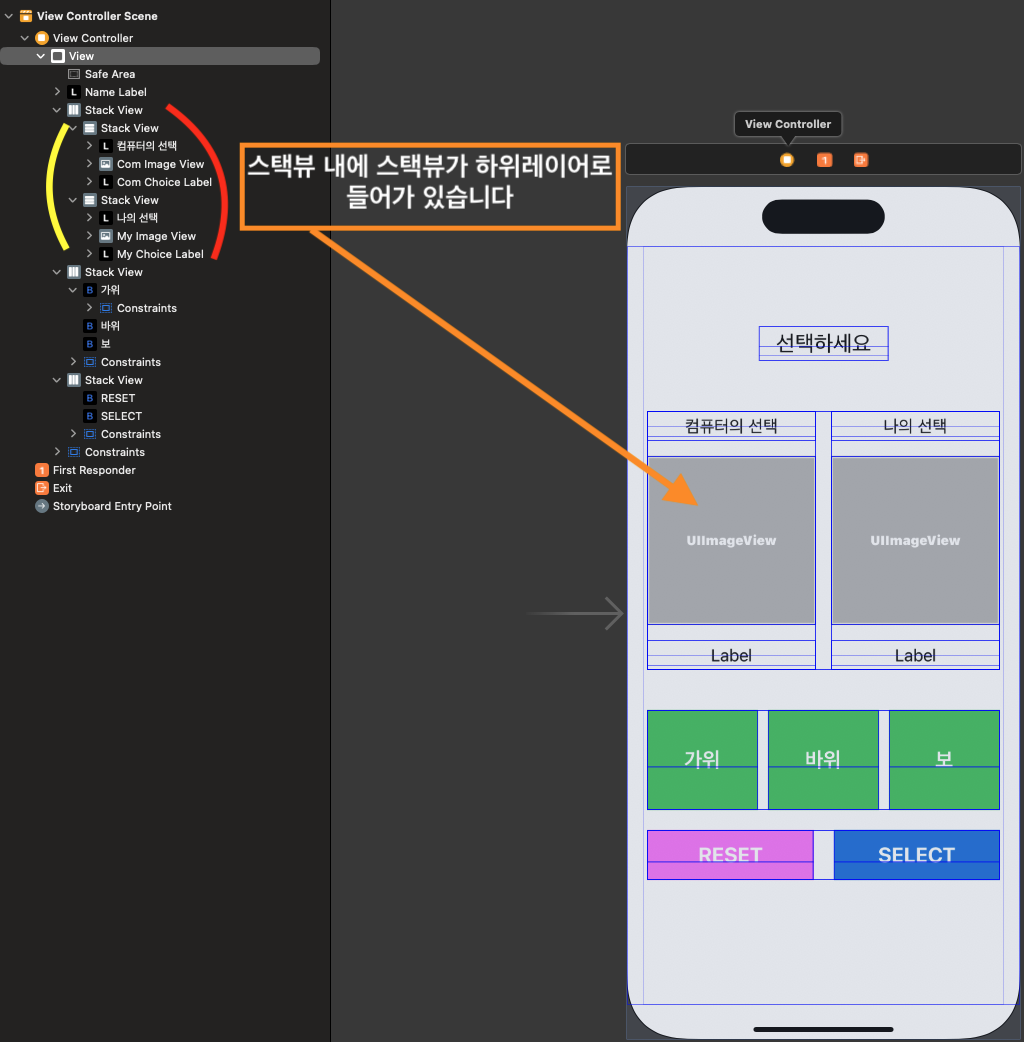Click the View Controller Scene storyboard icon
Image resolution: width=1024 pixels, height=1042 pixels.
click(x=26, y=16)
